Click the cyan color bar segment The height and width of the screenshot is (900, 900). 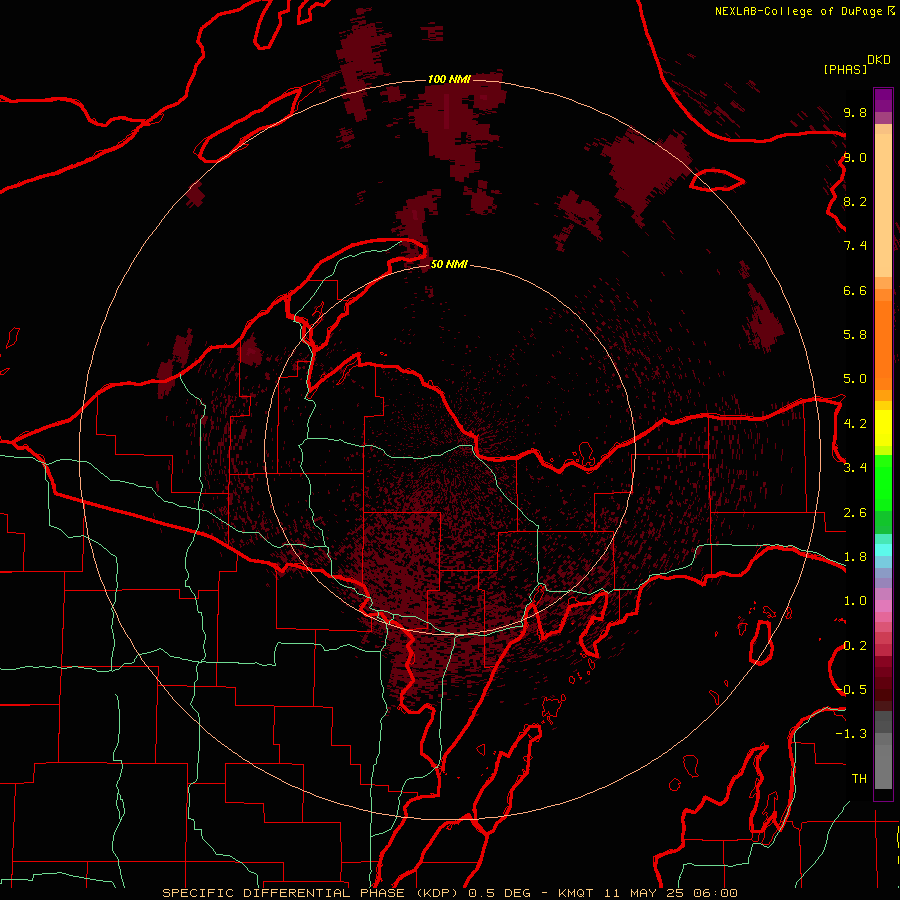(883, 550)
